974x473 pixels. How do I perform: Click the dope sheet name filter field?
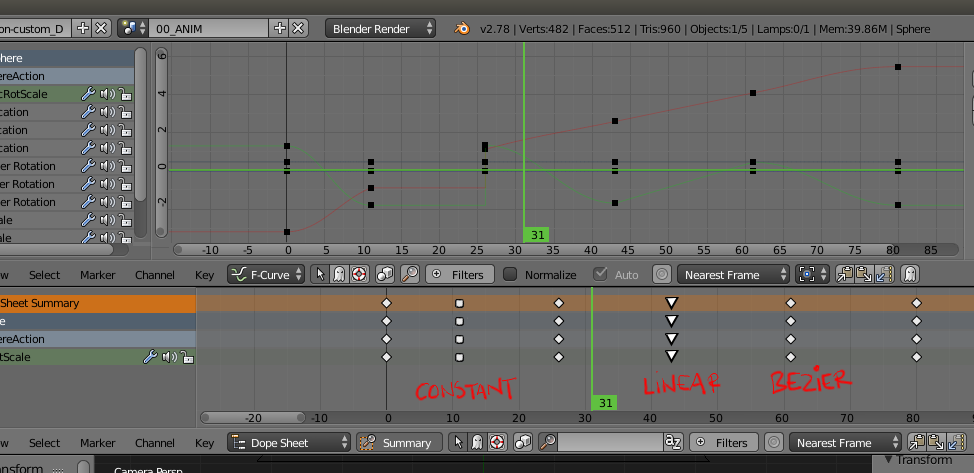point(610,443)
